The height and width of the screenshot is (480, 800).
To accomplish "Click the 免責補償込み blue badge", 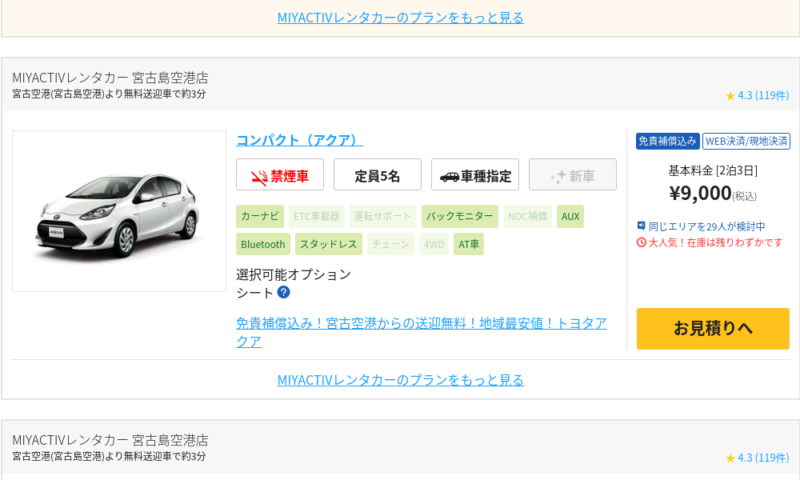I will pos(667,141).
